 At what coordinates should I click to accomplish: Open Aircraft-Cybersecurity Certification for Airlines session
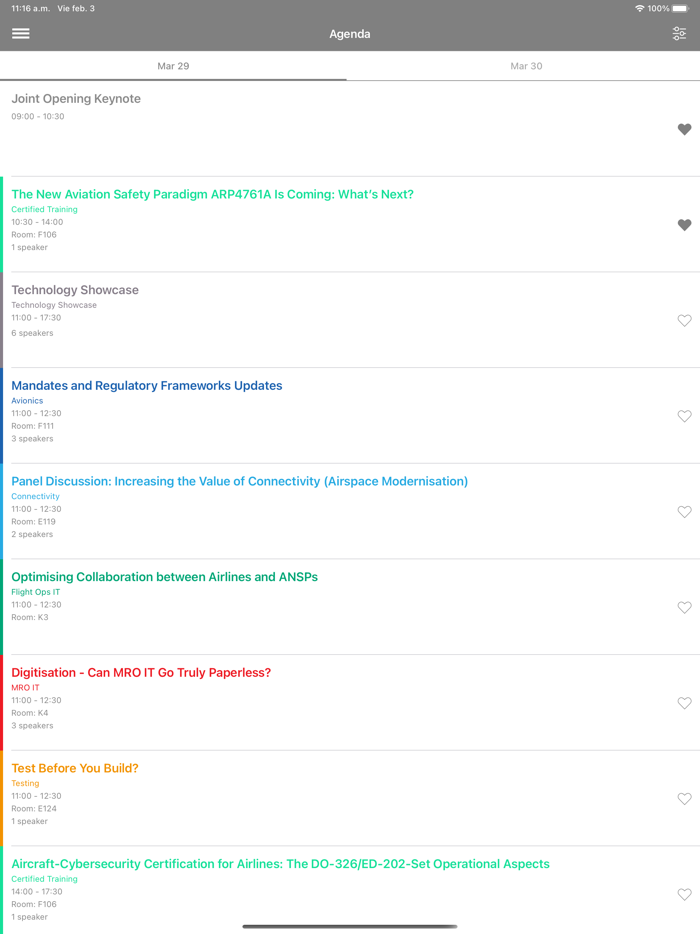point(281,864)
